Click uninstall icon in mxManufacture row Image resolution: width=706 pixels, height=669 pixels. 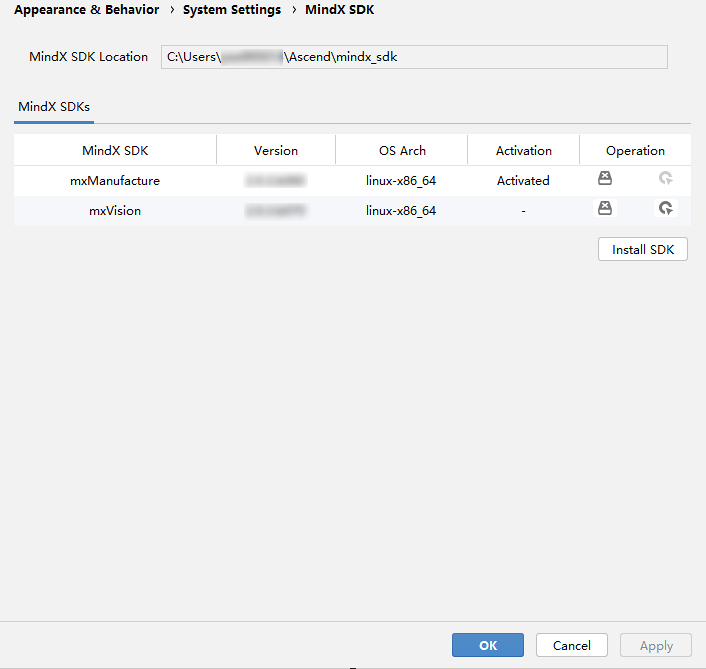pyautogui.click(x=605, y=178)
